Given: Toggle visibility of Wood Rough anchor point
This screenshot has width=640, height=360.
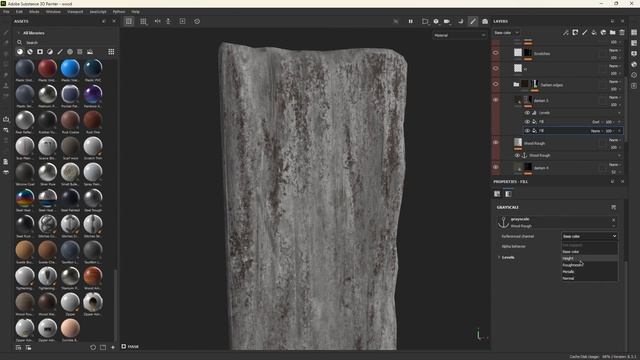Looking at the screenshot, I should click(x=517, y=156).
